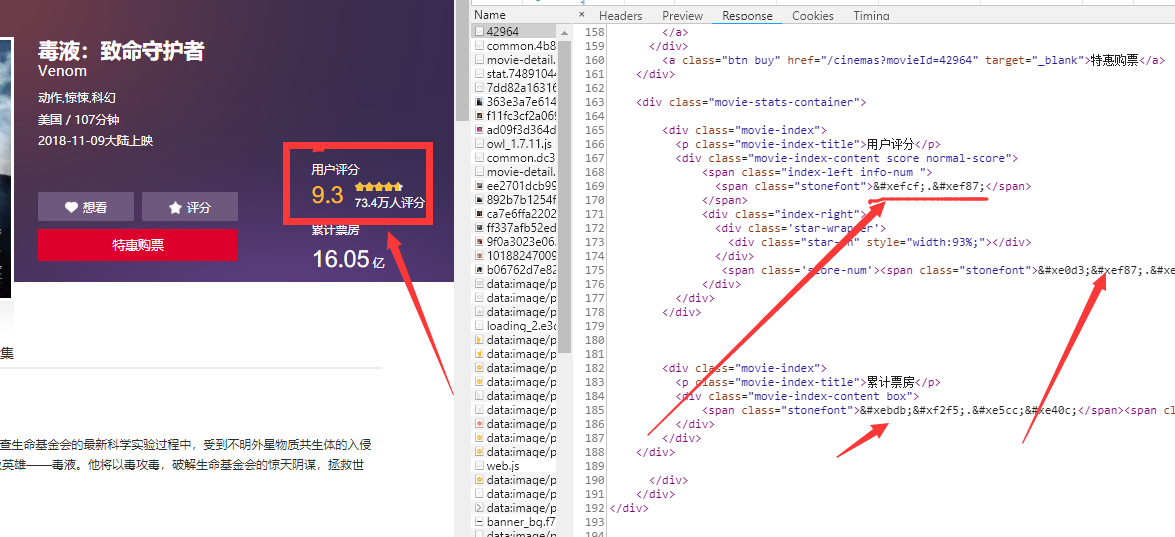The width and height of the screenshot is (1175, 537).
Task: Click the movie title 毒液：致命守护者
Action: [121, 51]
